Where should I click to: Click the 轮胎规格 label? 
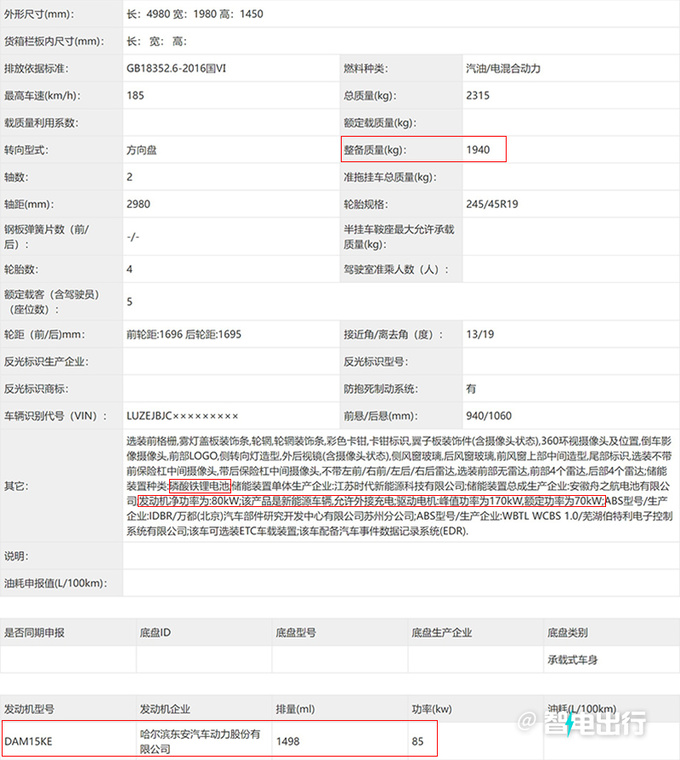(x=366, y=204)
